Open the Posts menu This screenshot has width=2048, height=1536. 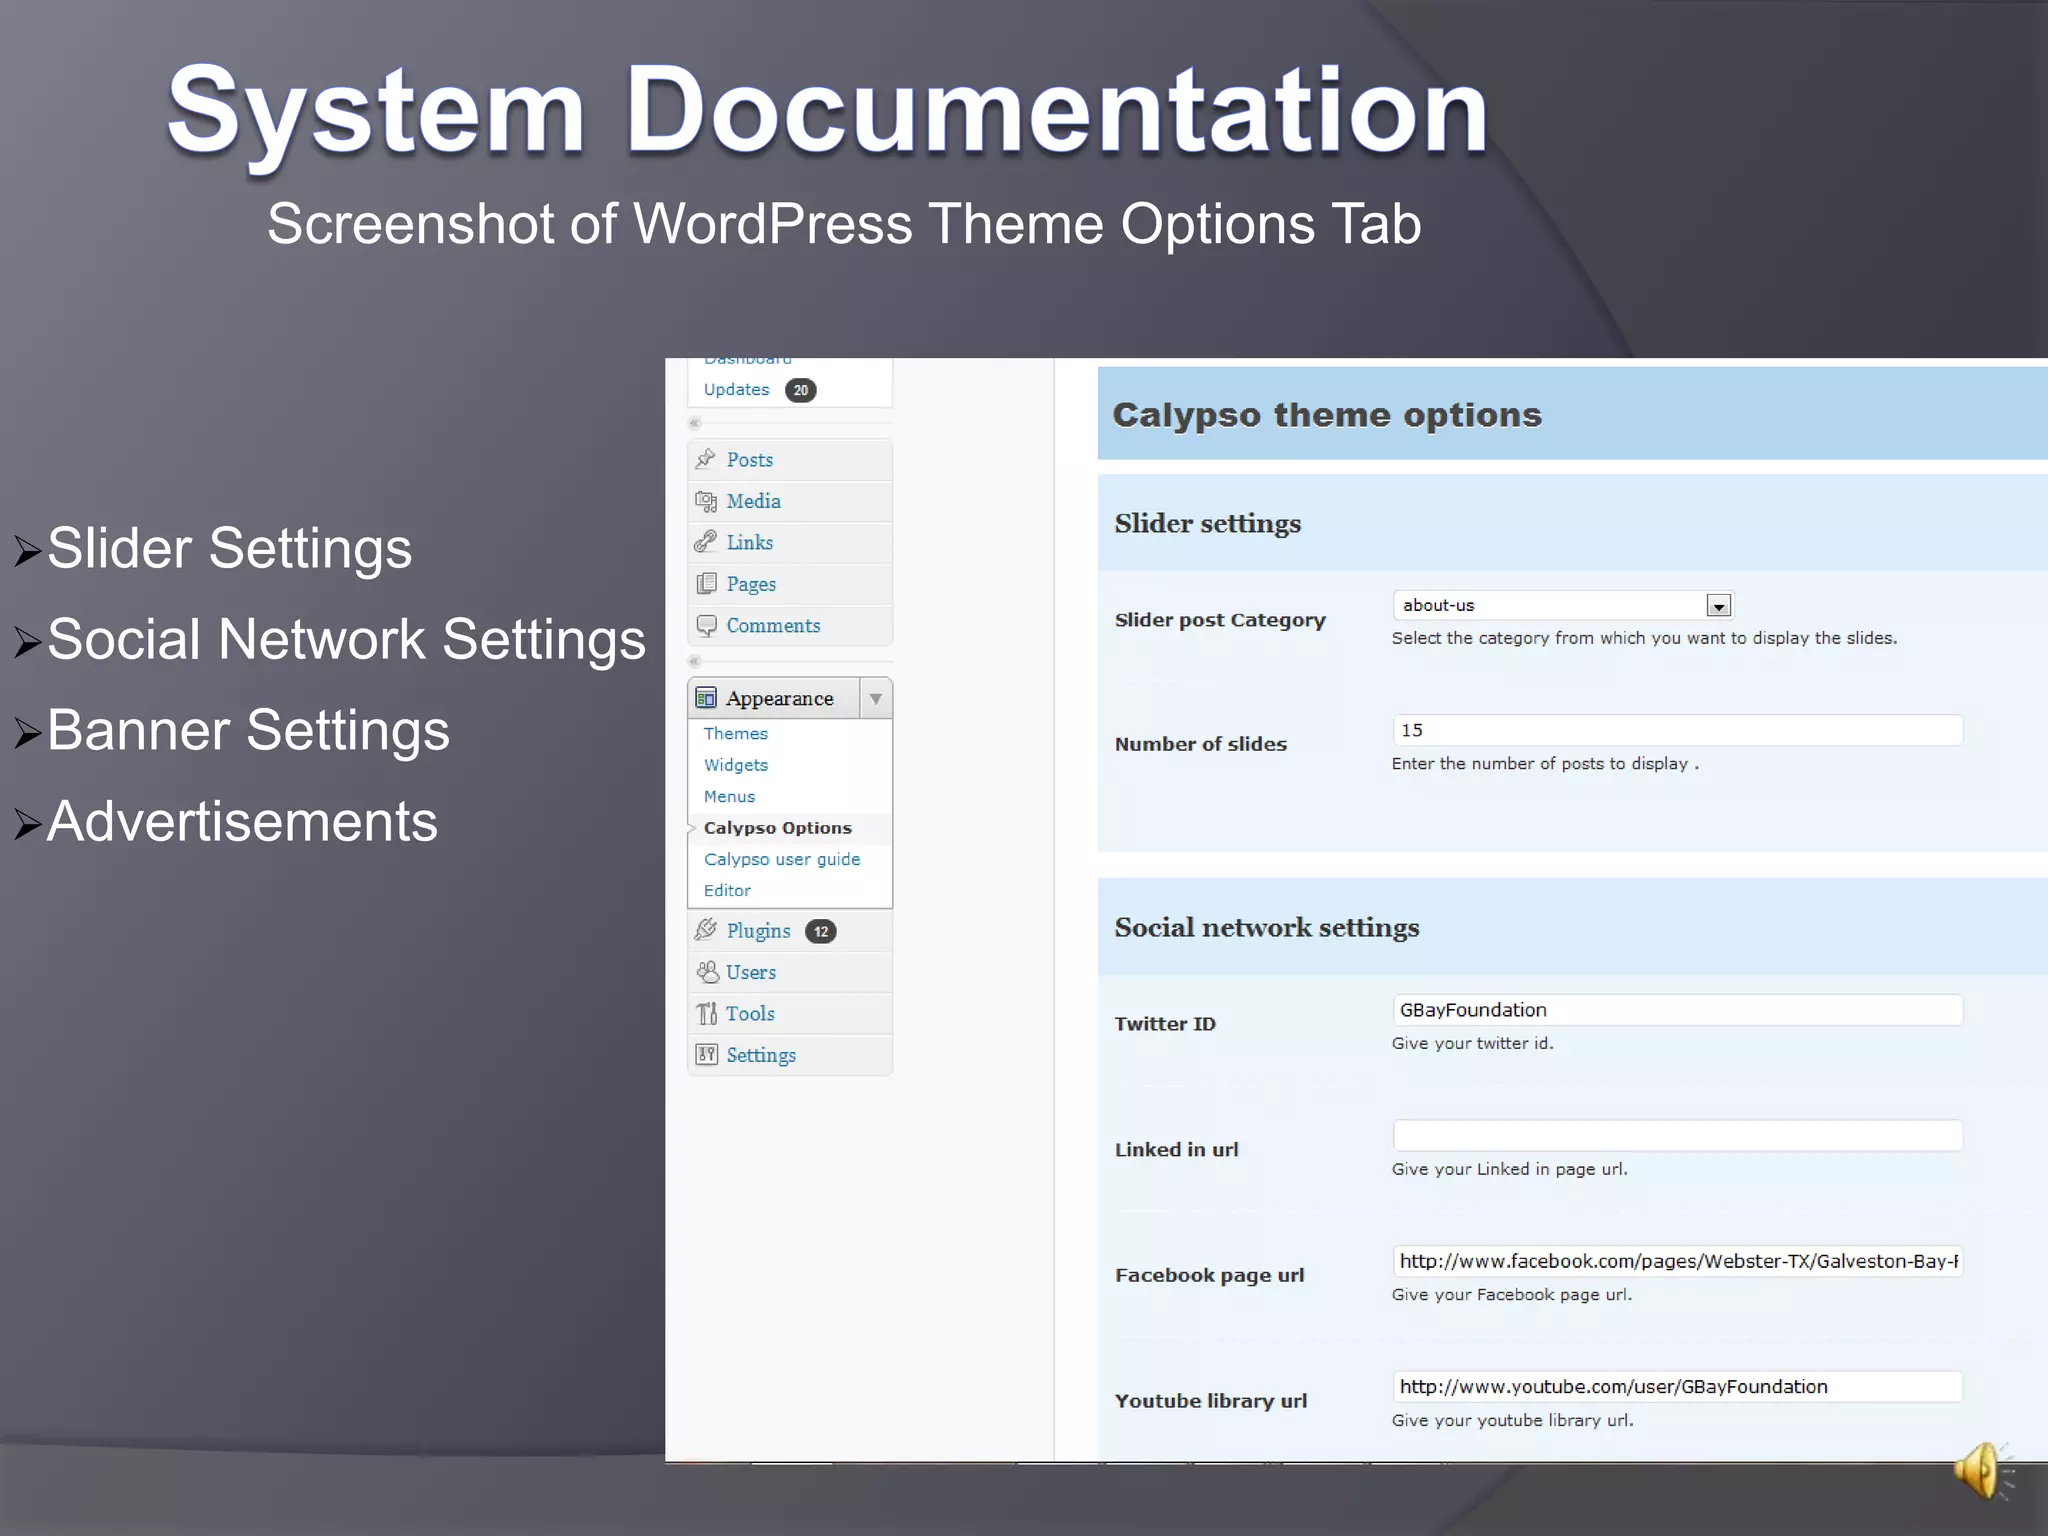pos(790,460)
